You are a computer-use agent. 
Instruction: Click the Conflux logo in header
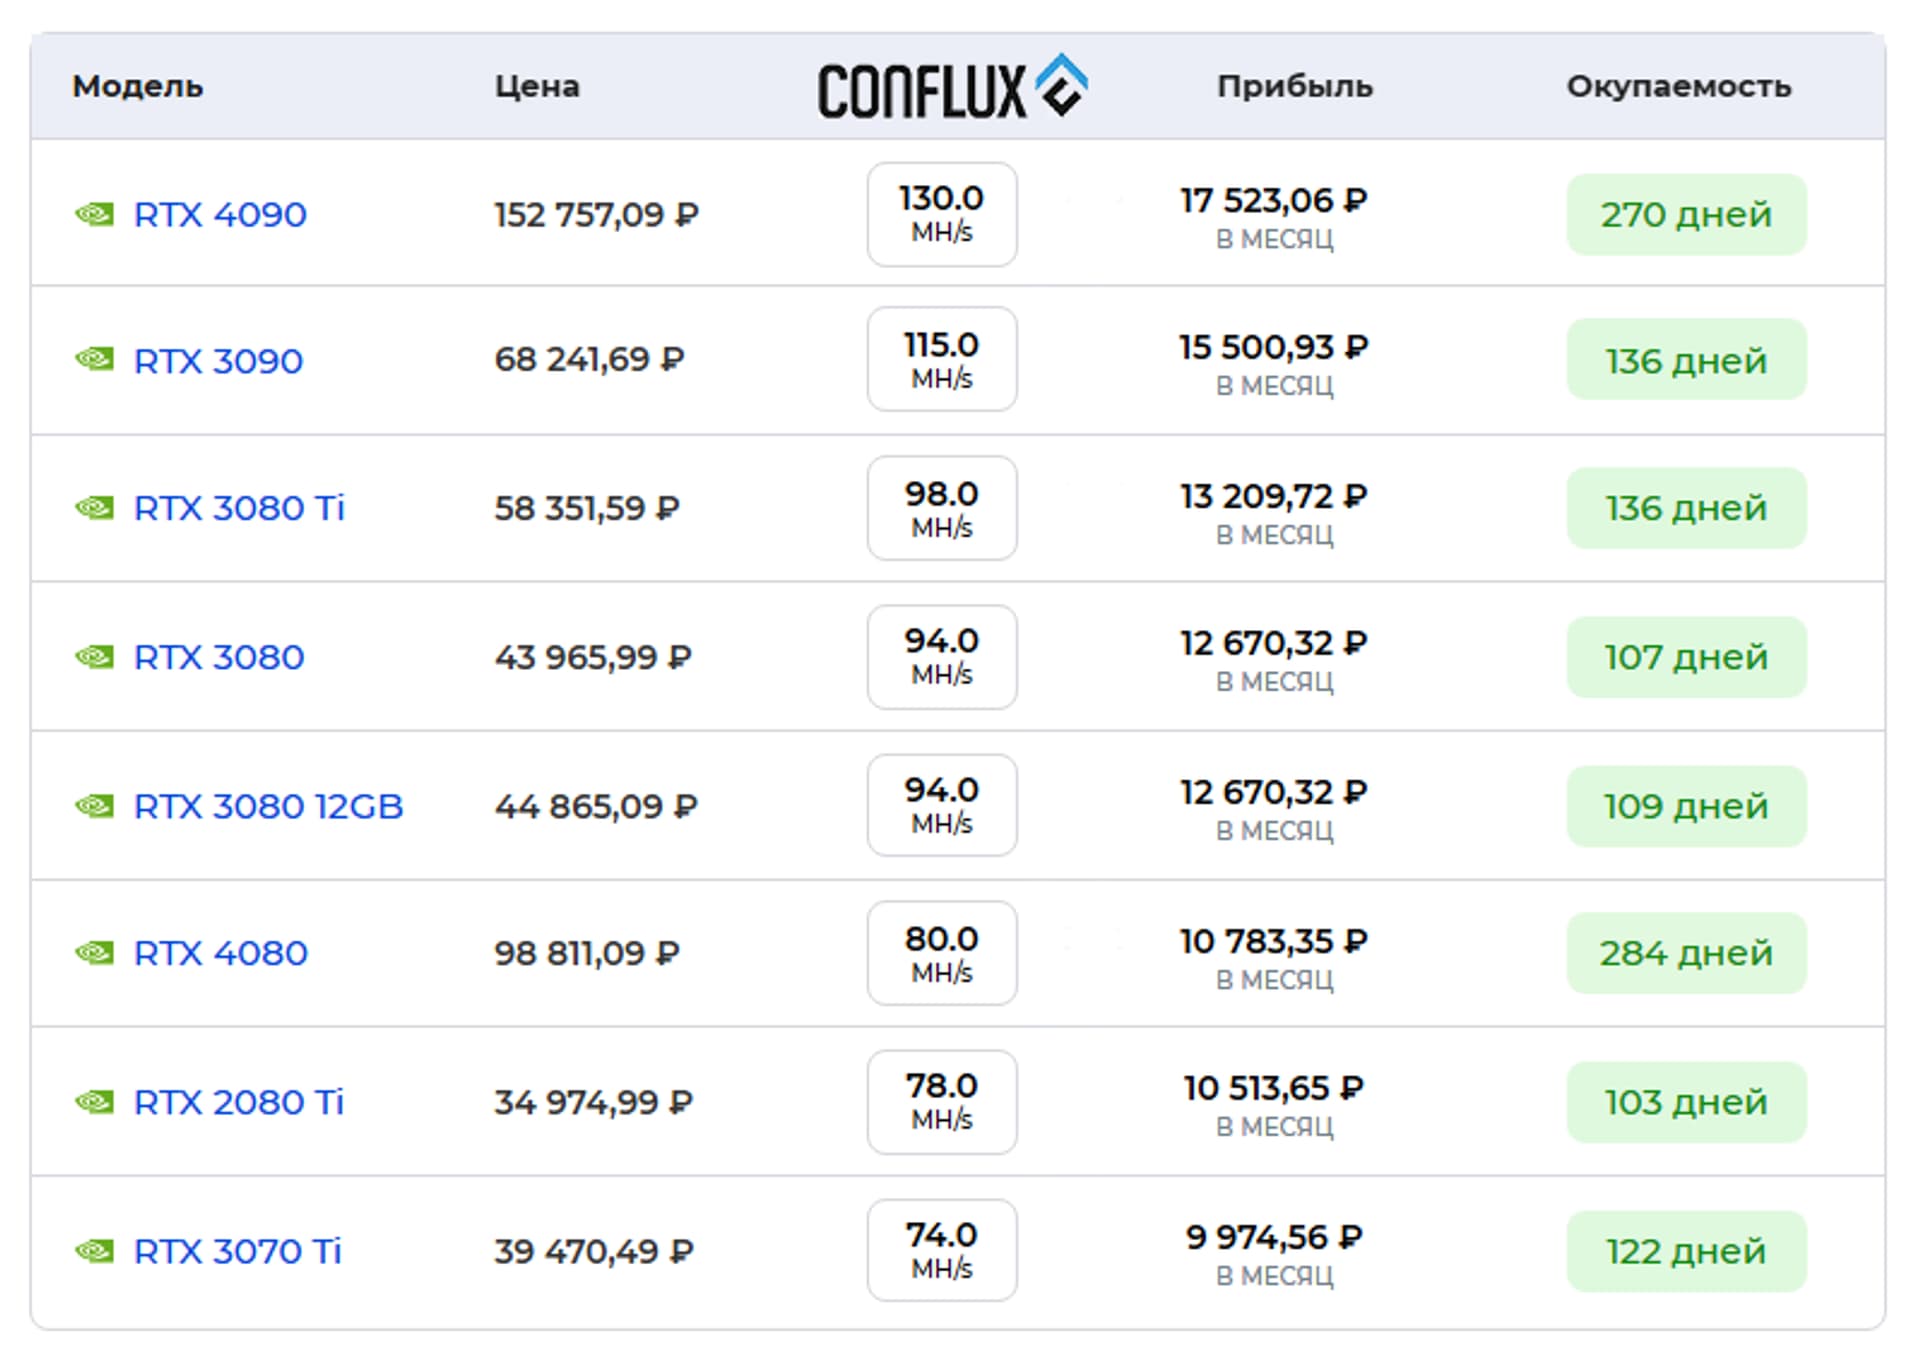[x=952, y=86]
